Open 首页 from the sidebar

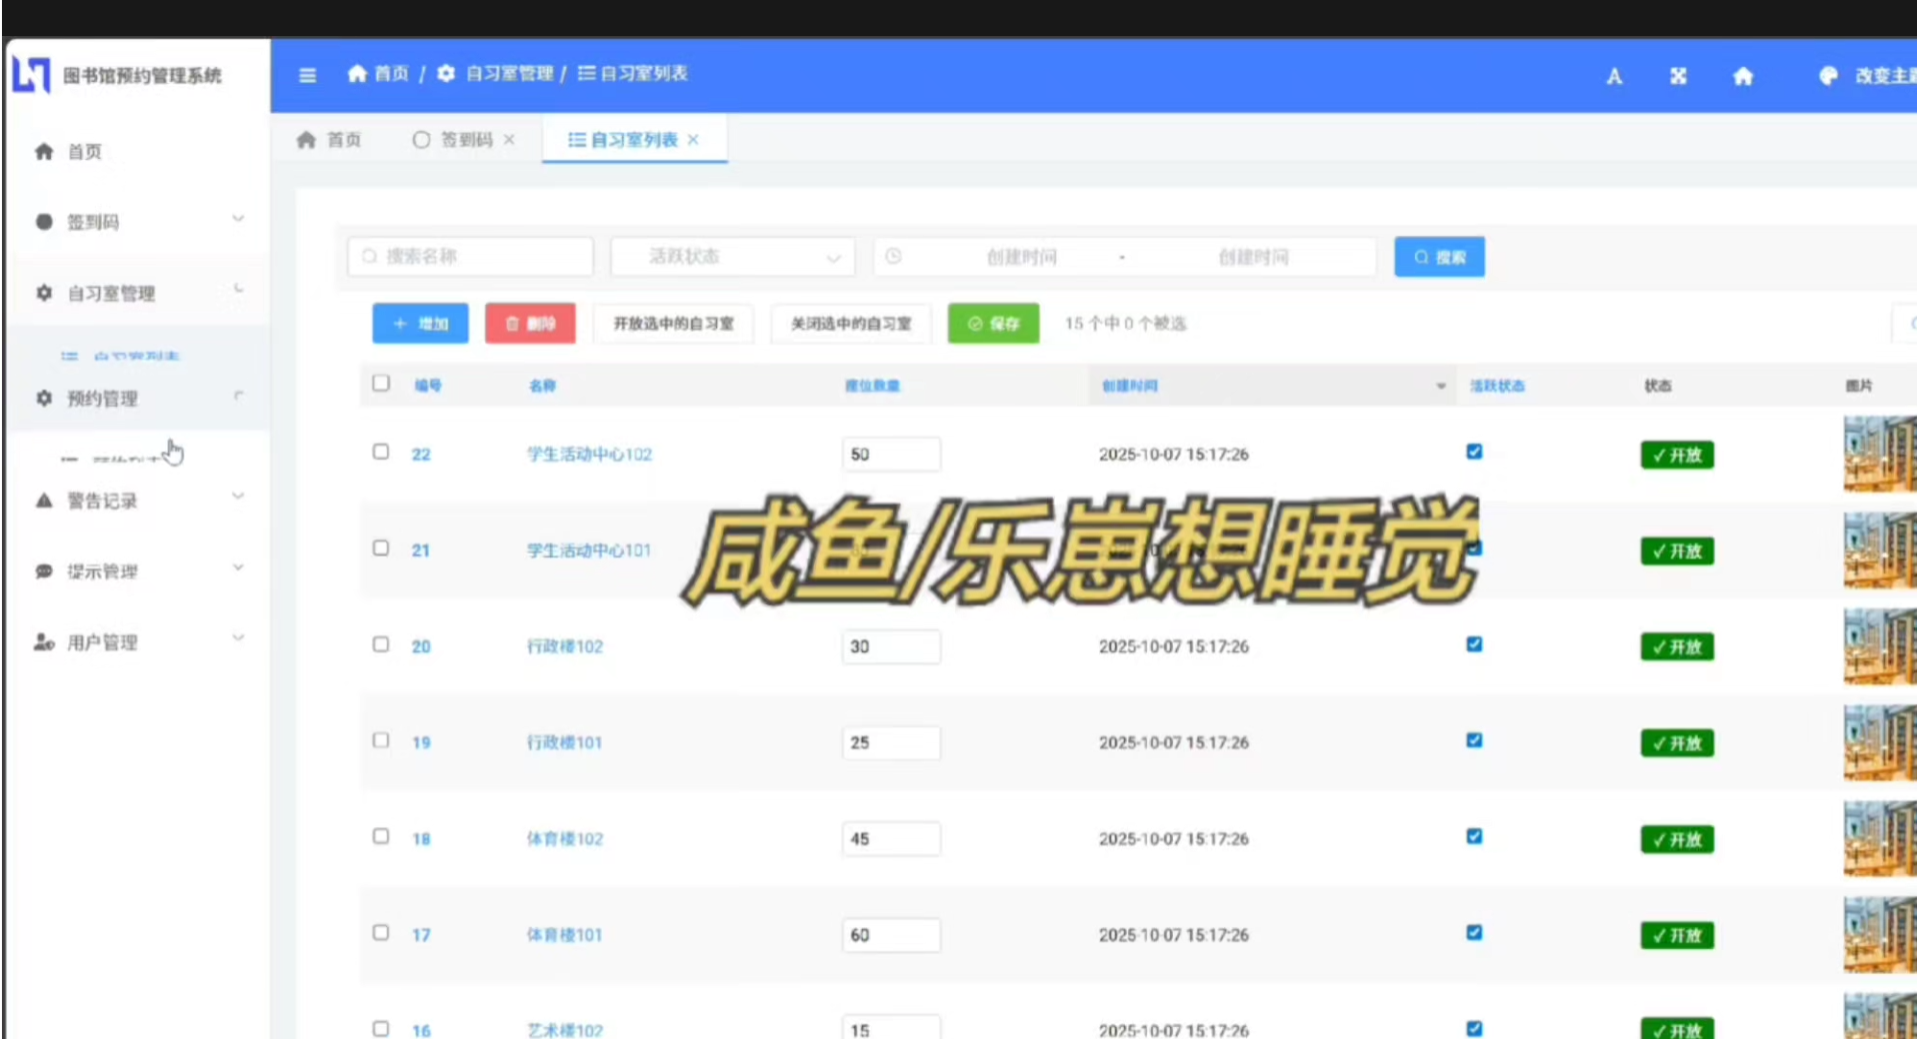click(x=84, y=152)
